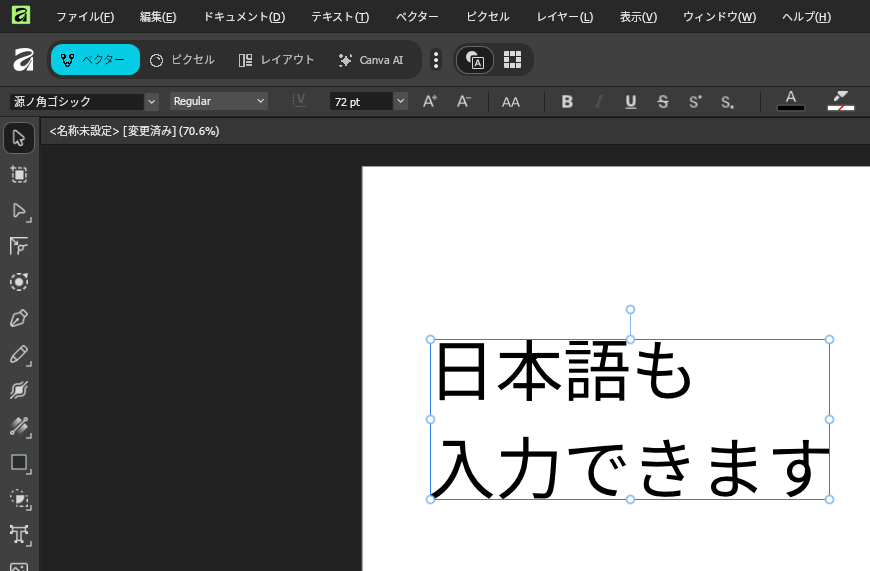Open the テキスト(T) menu

click(x=340, y=17)
